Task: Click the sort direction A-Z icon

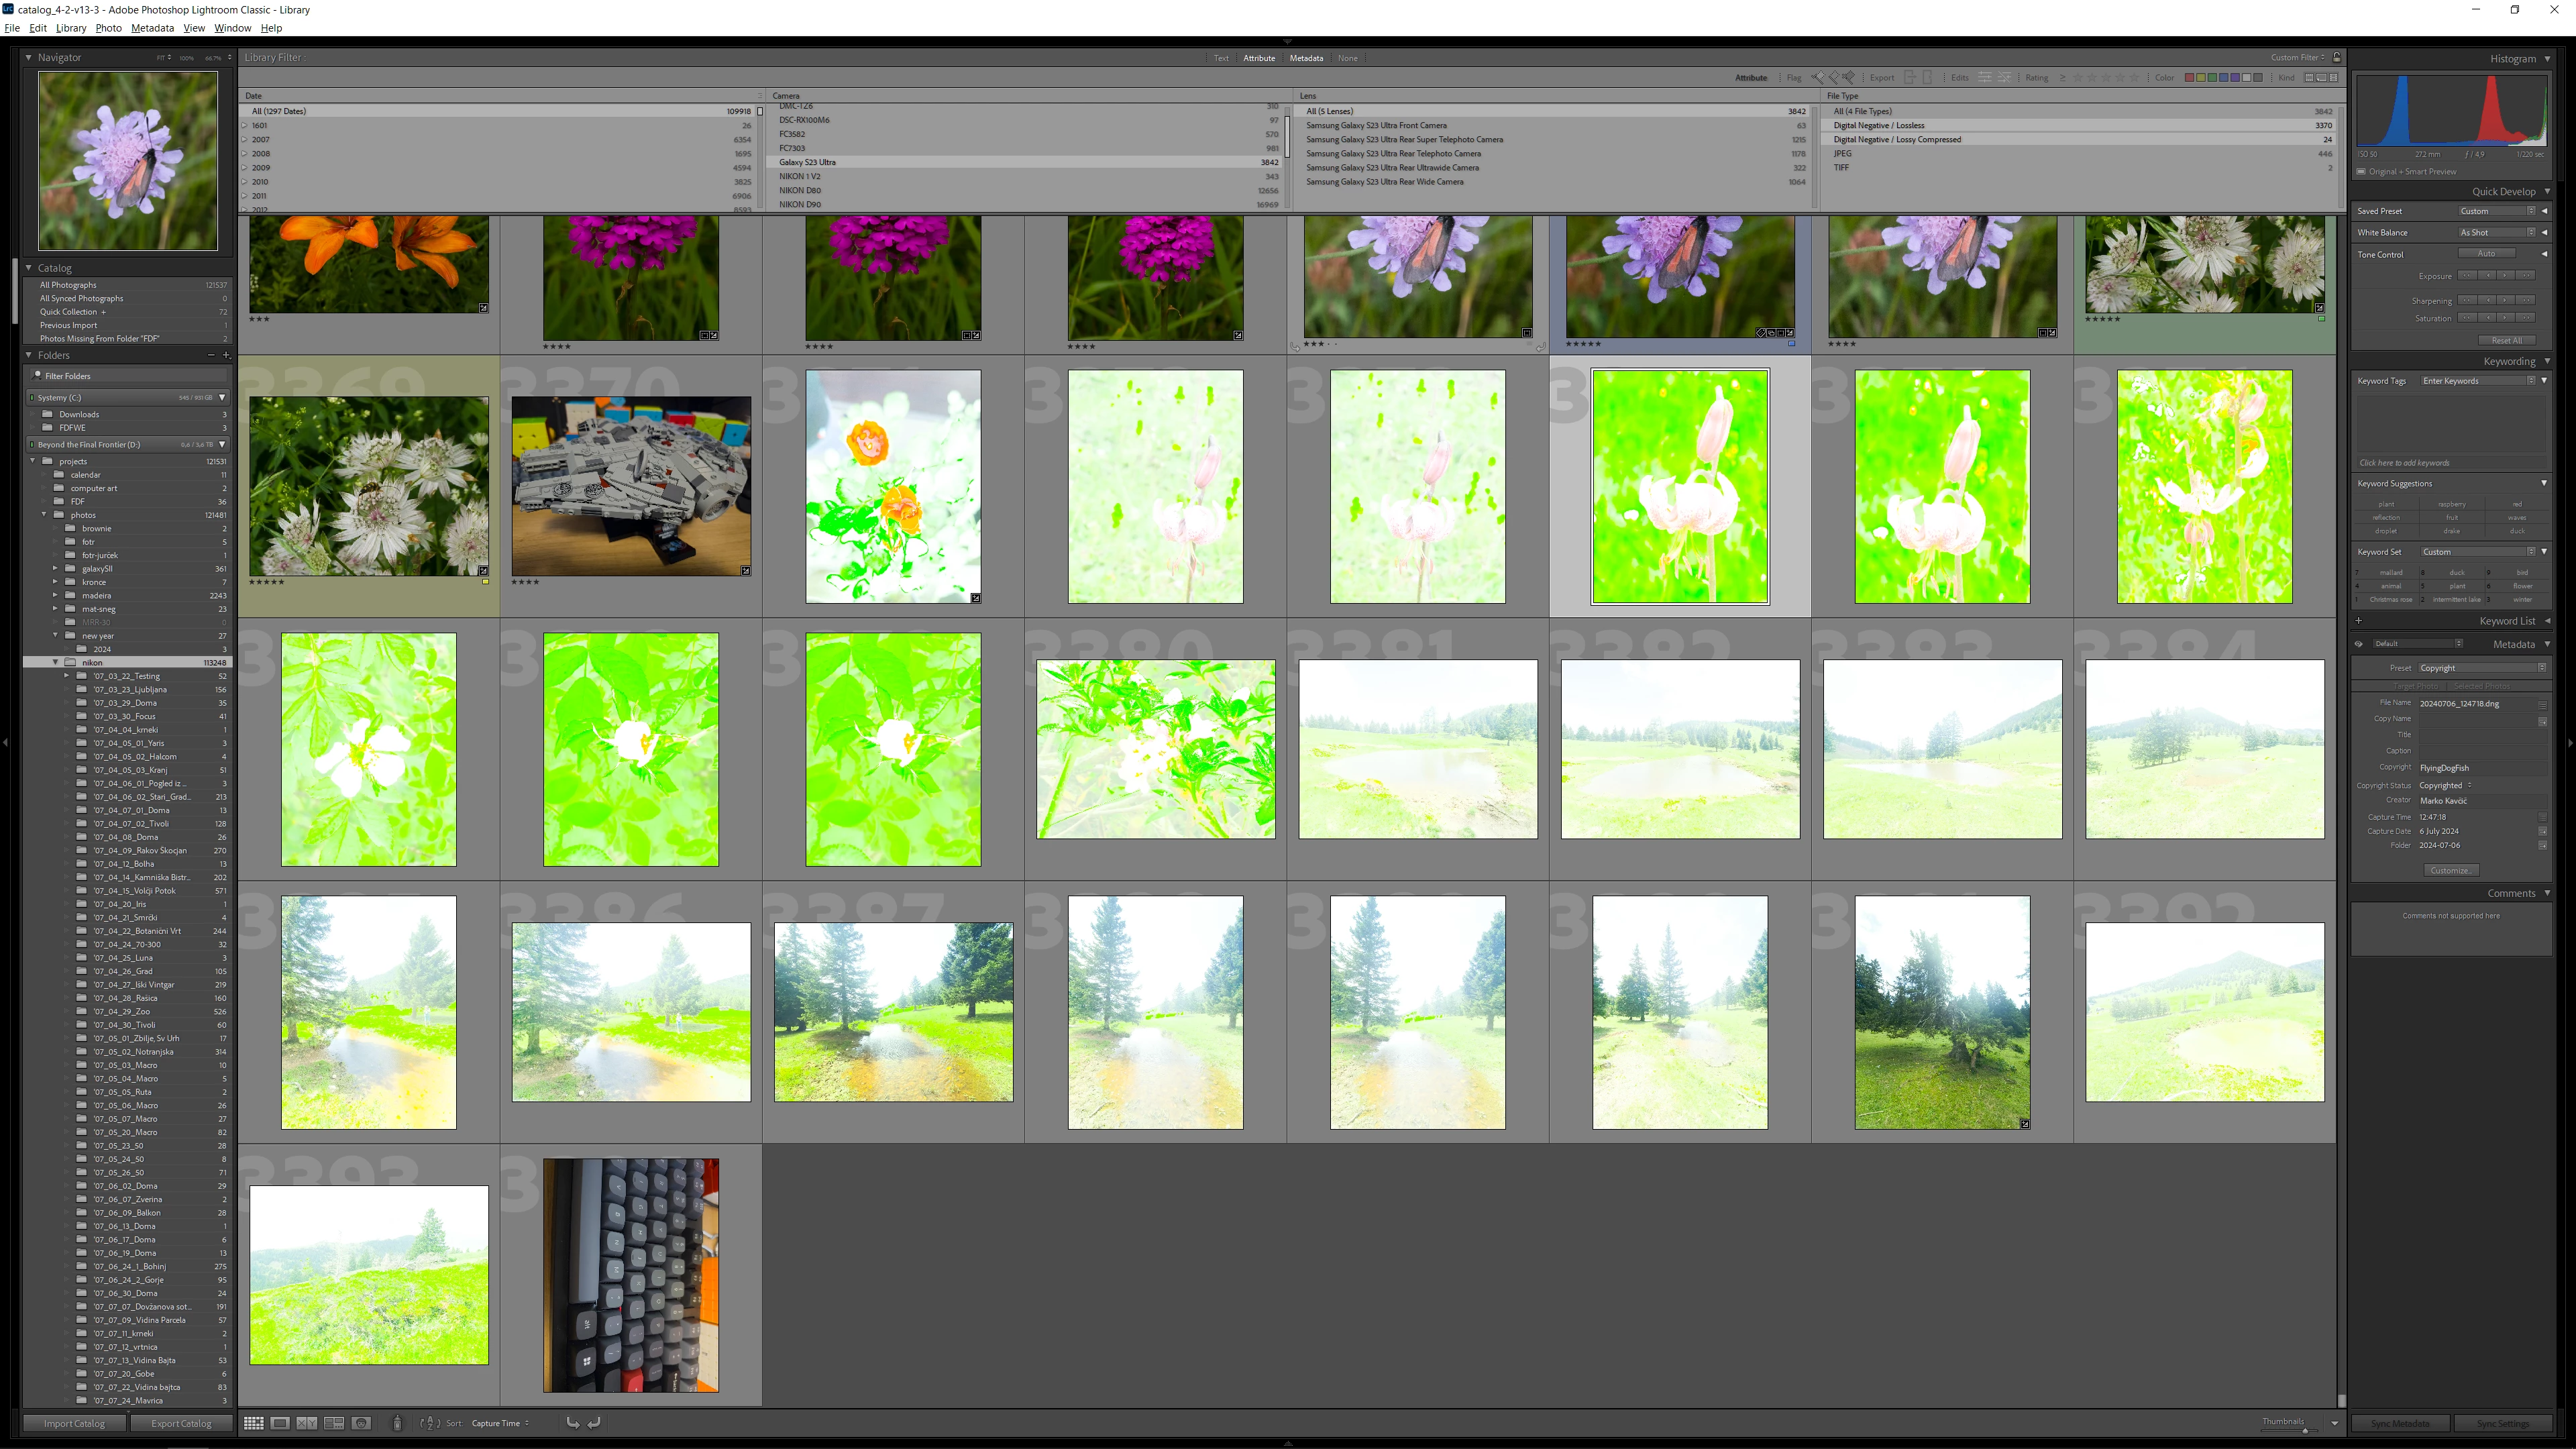Action: click(429, 1423)
